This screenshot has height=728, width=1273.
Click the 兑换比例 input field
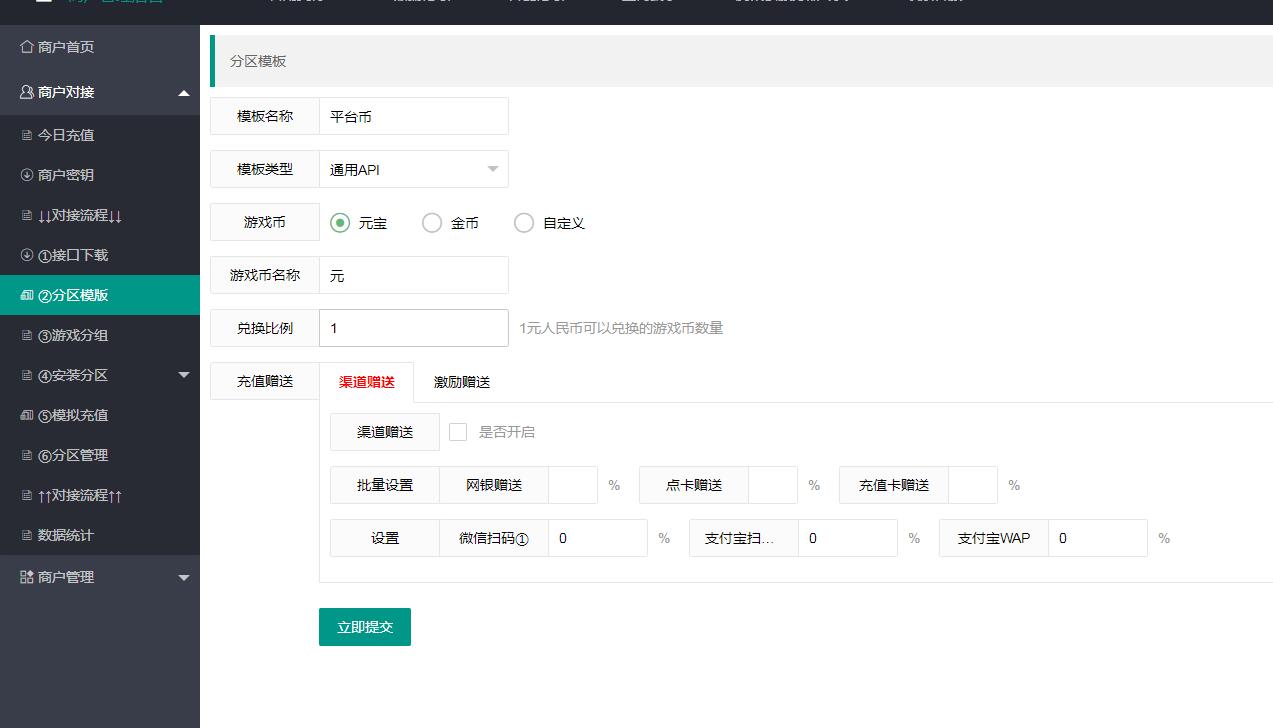413,328
